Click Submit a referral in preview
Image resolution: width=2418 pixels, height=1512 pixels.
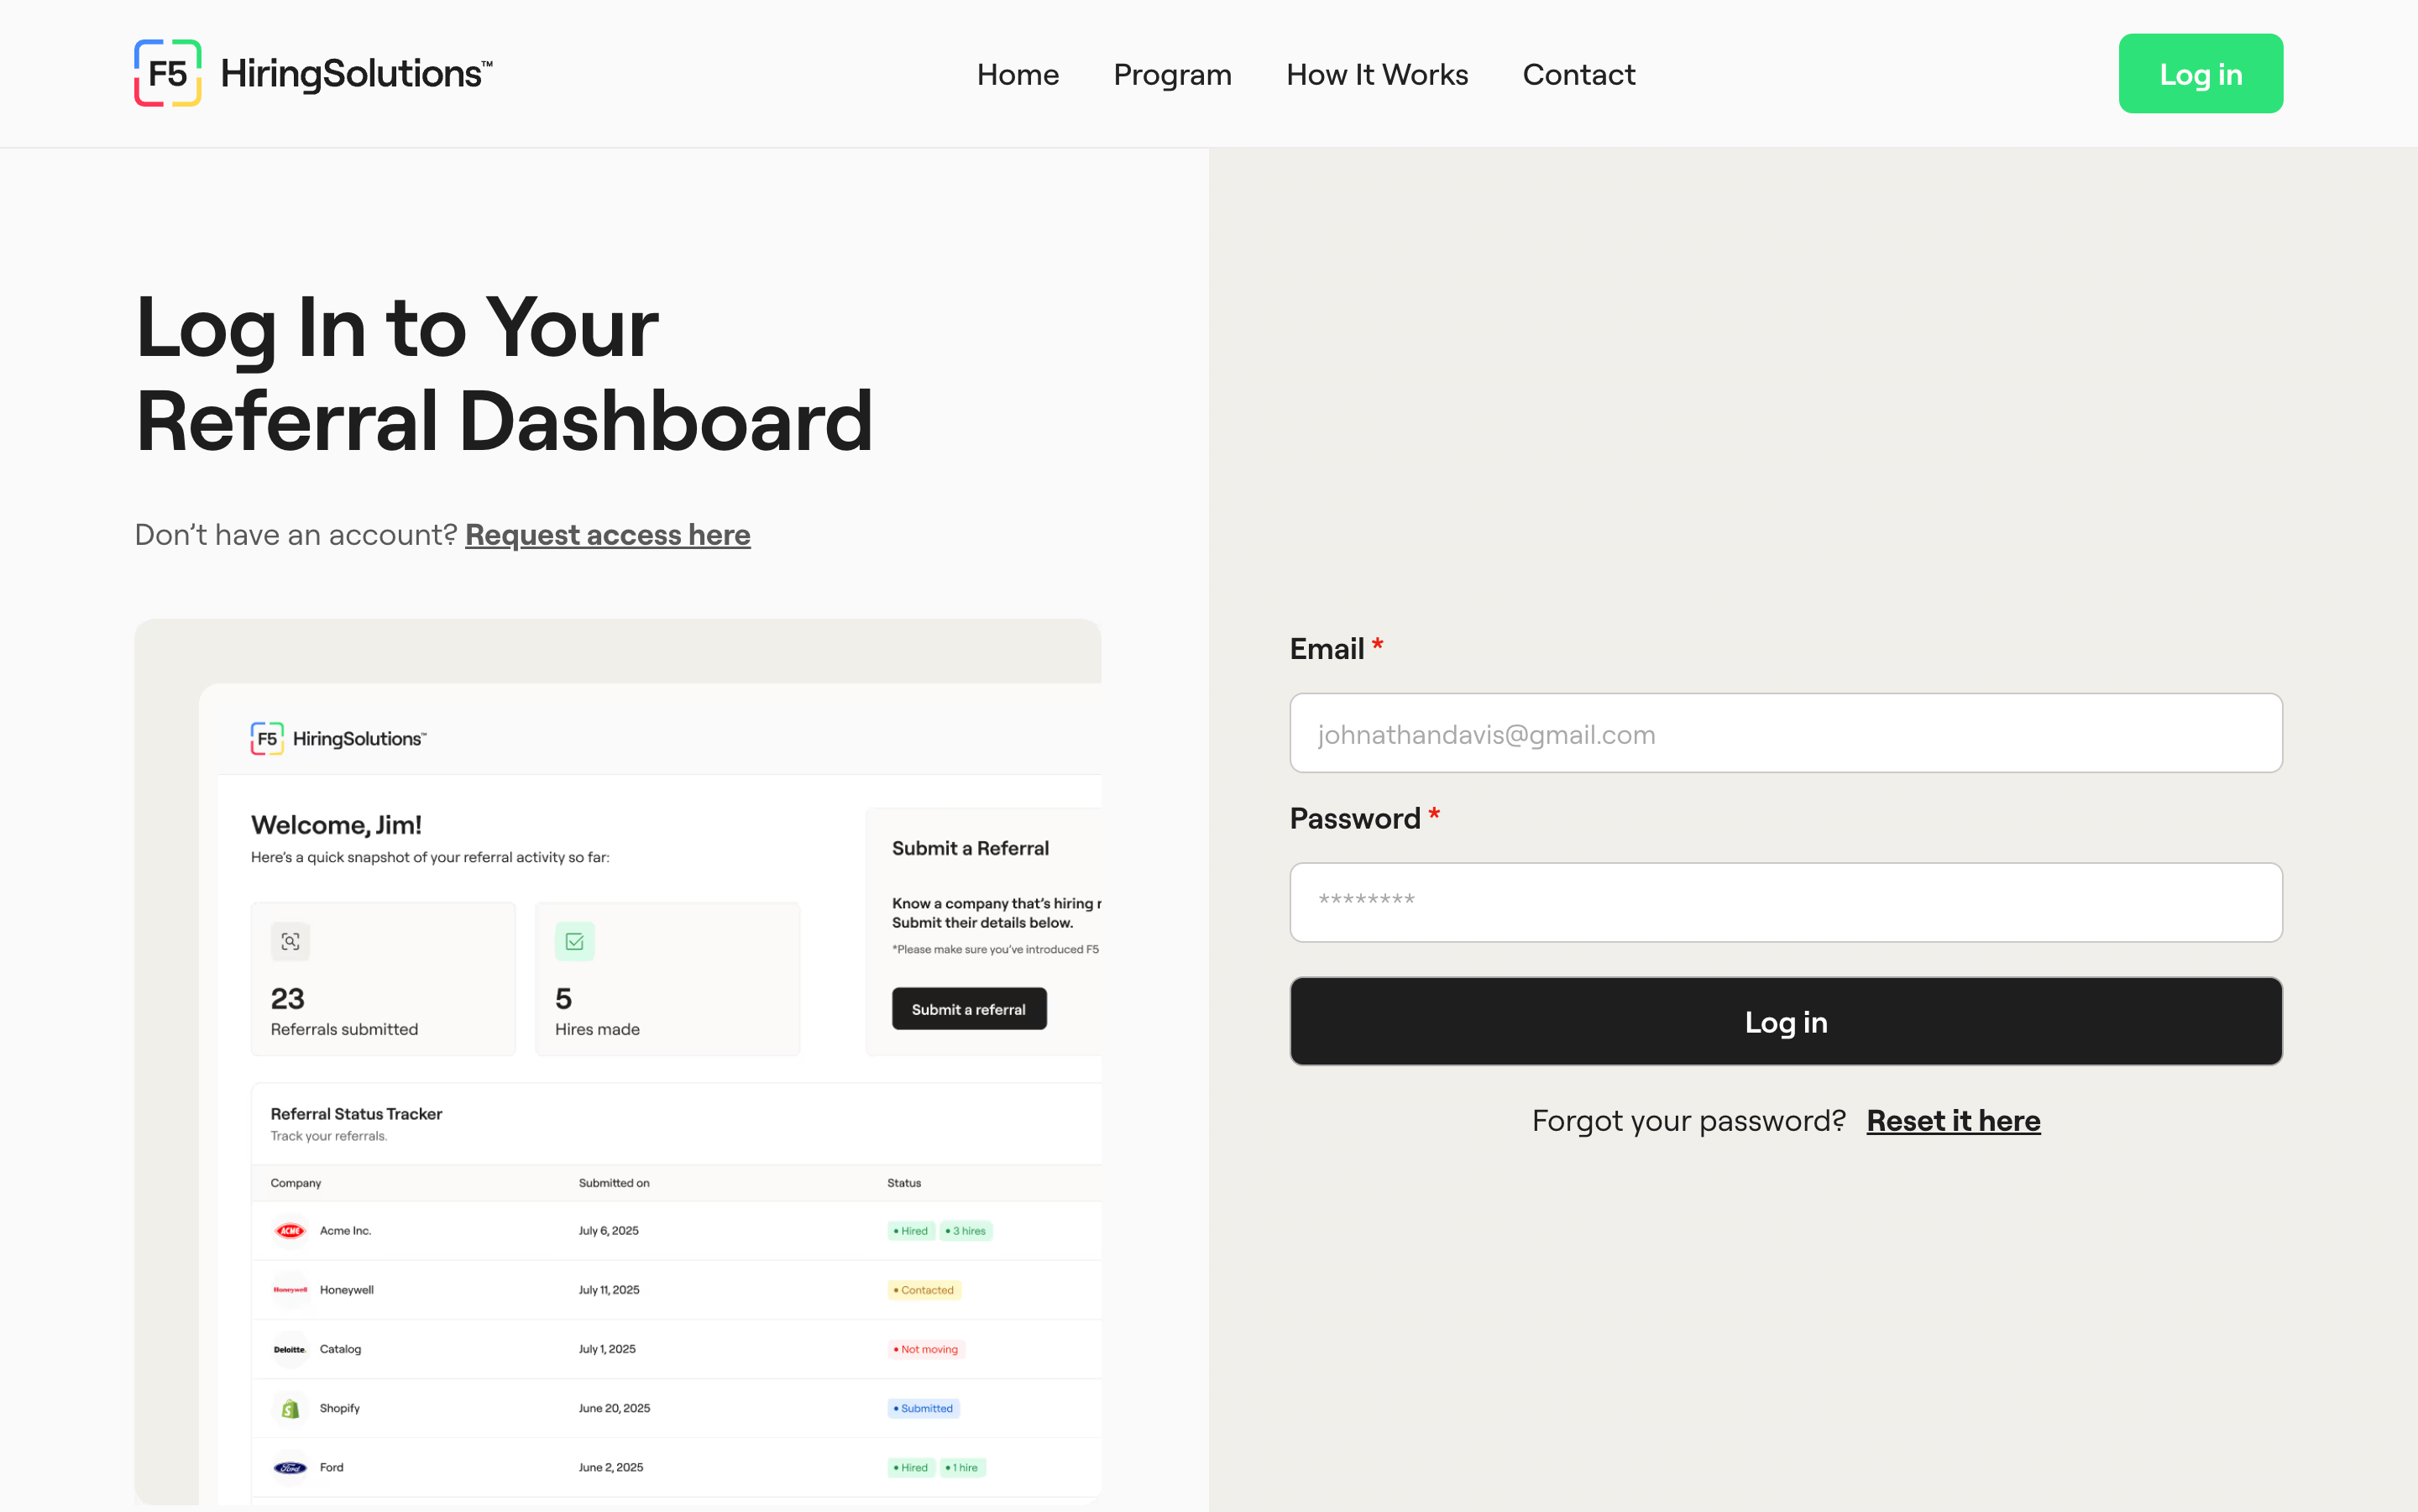(x=969, y=1009)
